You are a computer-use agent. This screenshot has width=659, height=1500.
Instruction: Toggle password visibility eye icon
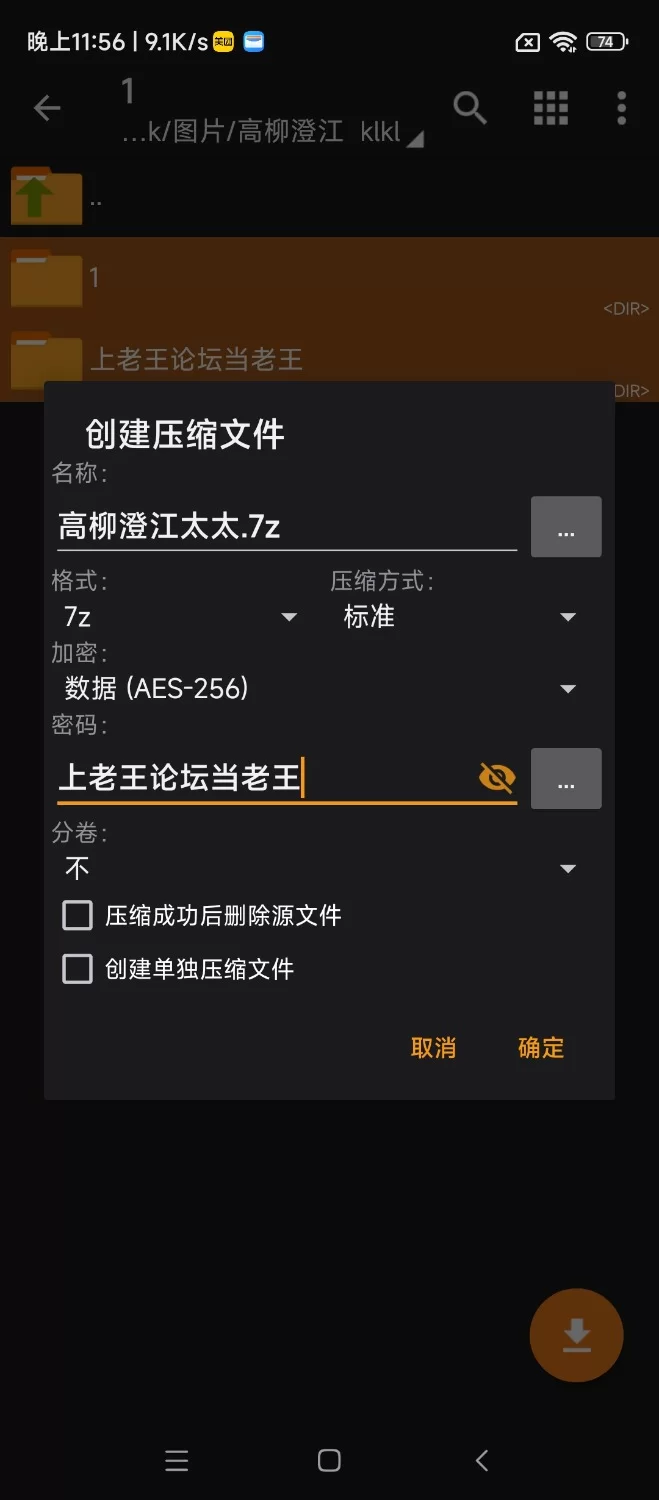(497, 777)
